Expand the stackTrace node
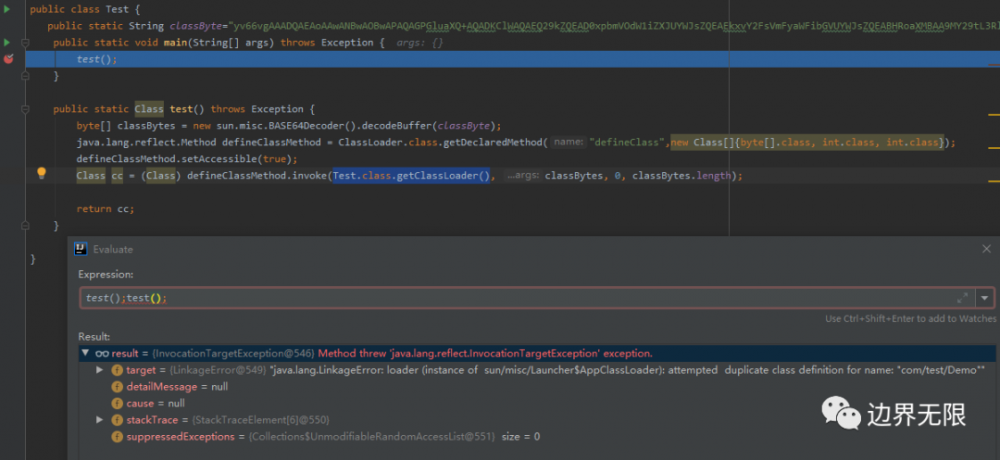Viewport: 1000px width, 460px height. point(99,420)
